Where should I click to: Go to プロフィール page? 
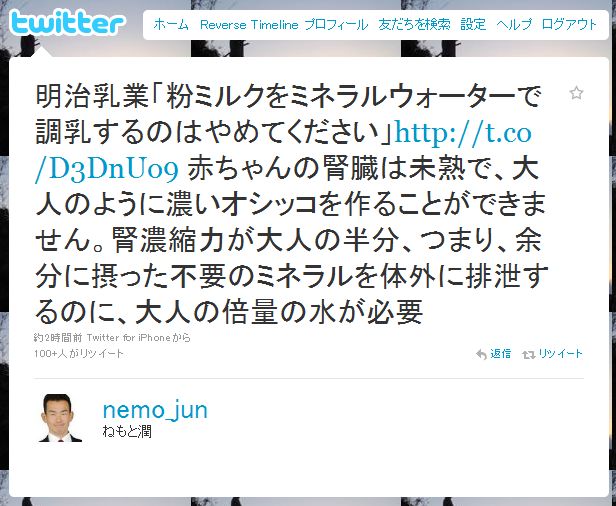coord(336,24)
